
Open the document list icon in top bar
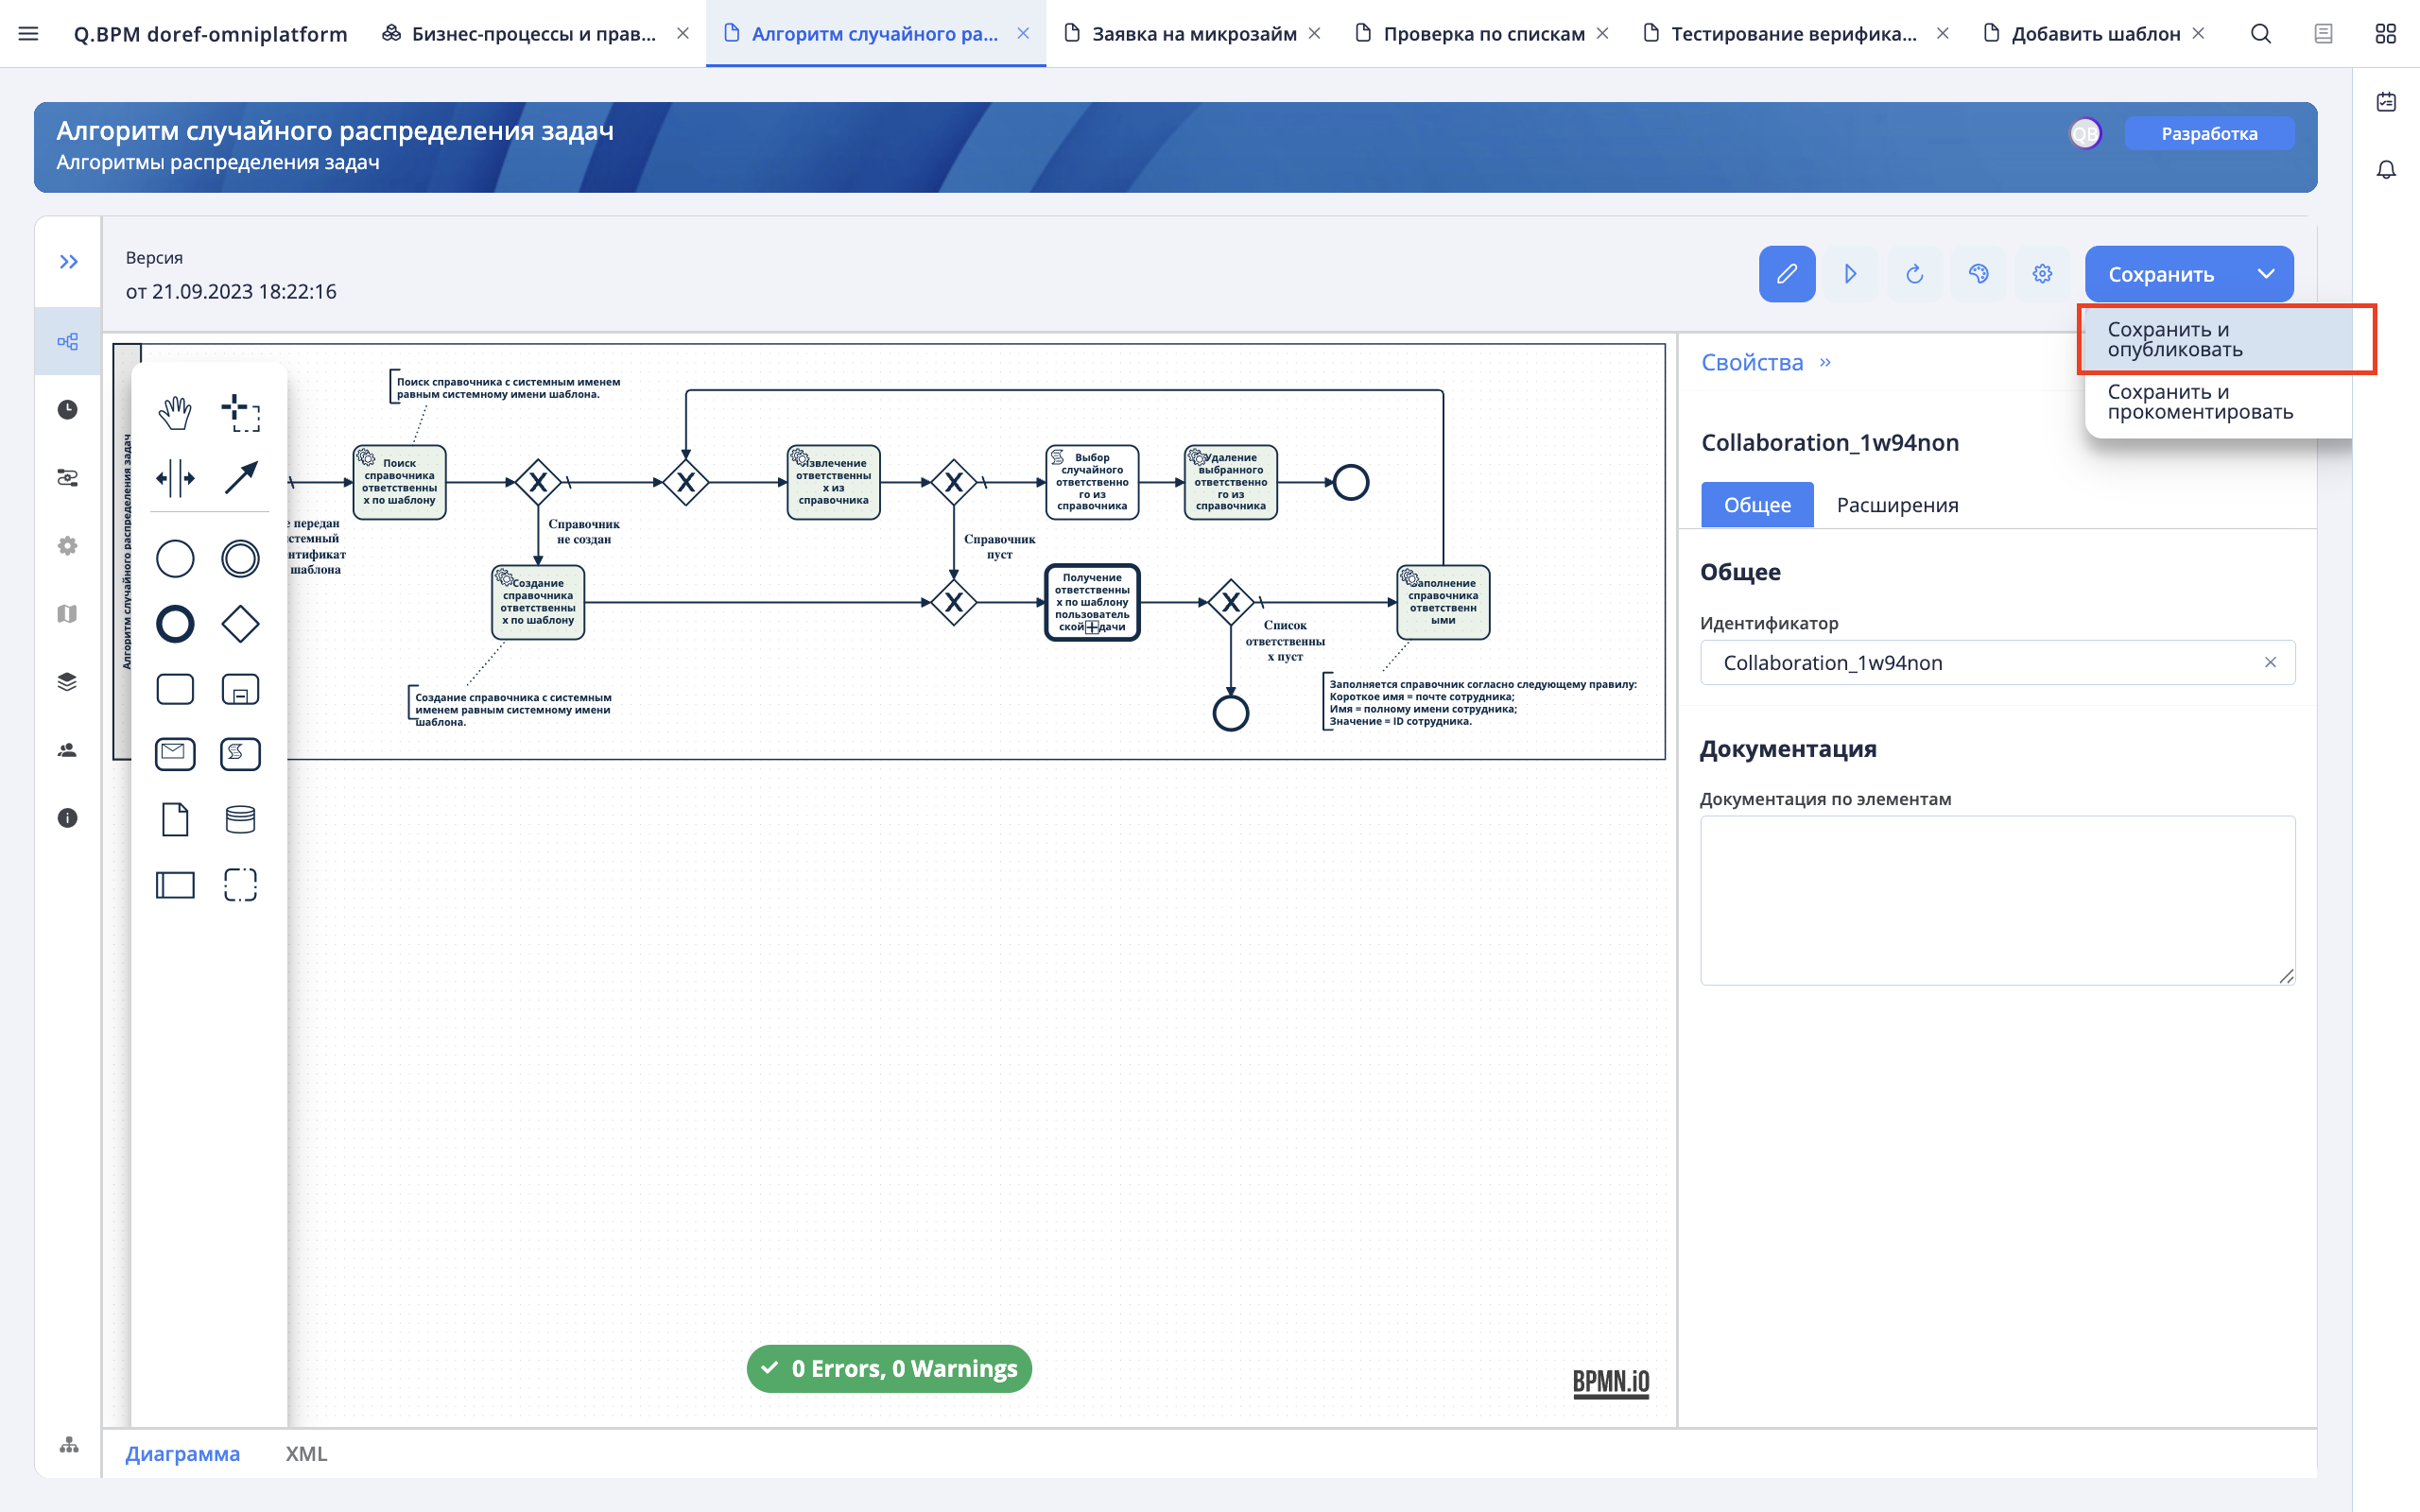pyautogui.click(x=2324, y=34)
